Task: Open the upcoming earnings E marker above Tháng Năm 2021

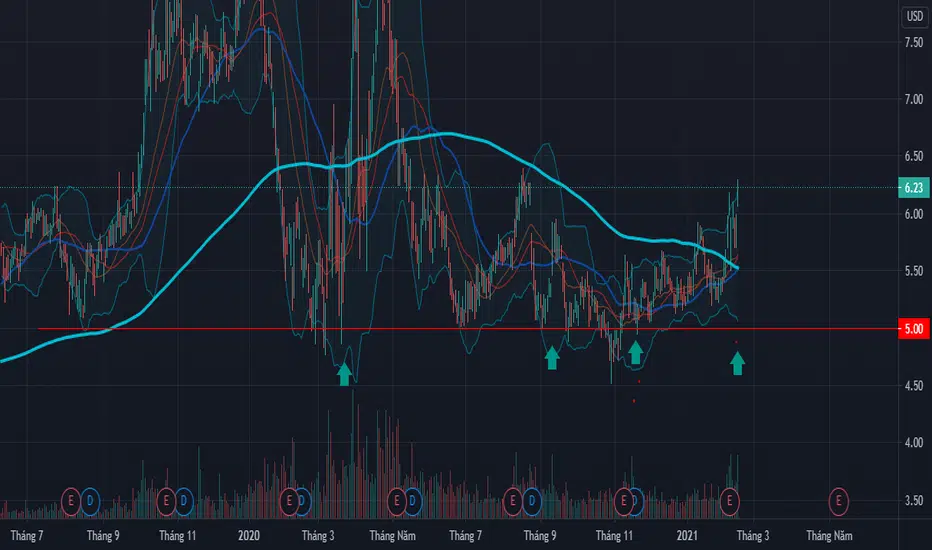Action: point(839,501)
